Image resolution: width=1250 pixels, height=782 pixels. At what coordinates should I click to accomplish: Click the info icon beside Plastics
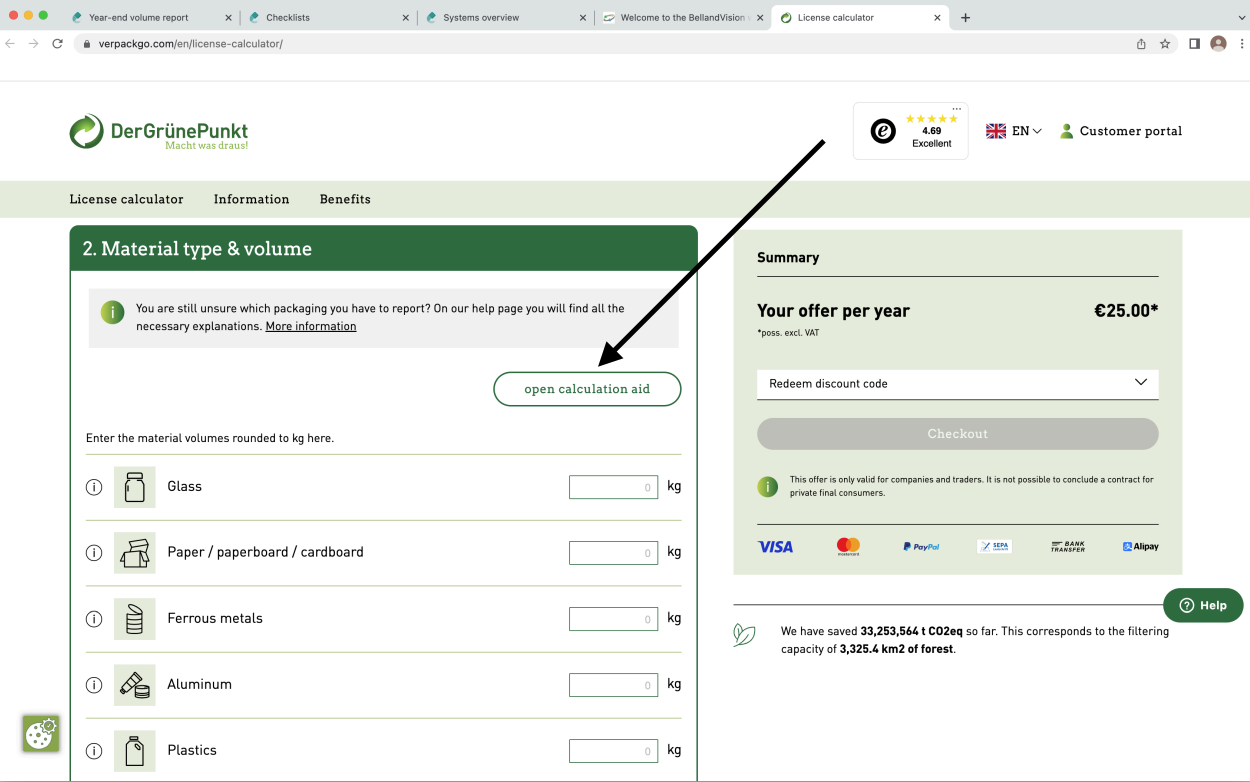tap(94, 751)
